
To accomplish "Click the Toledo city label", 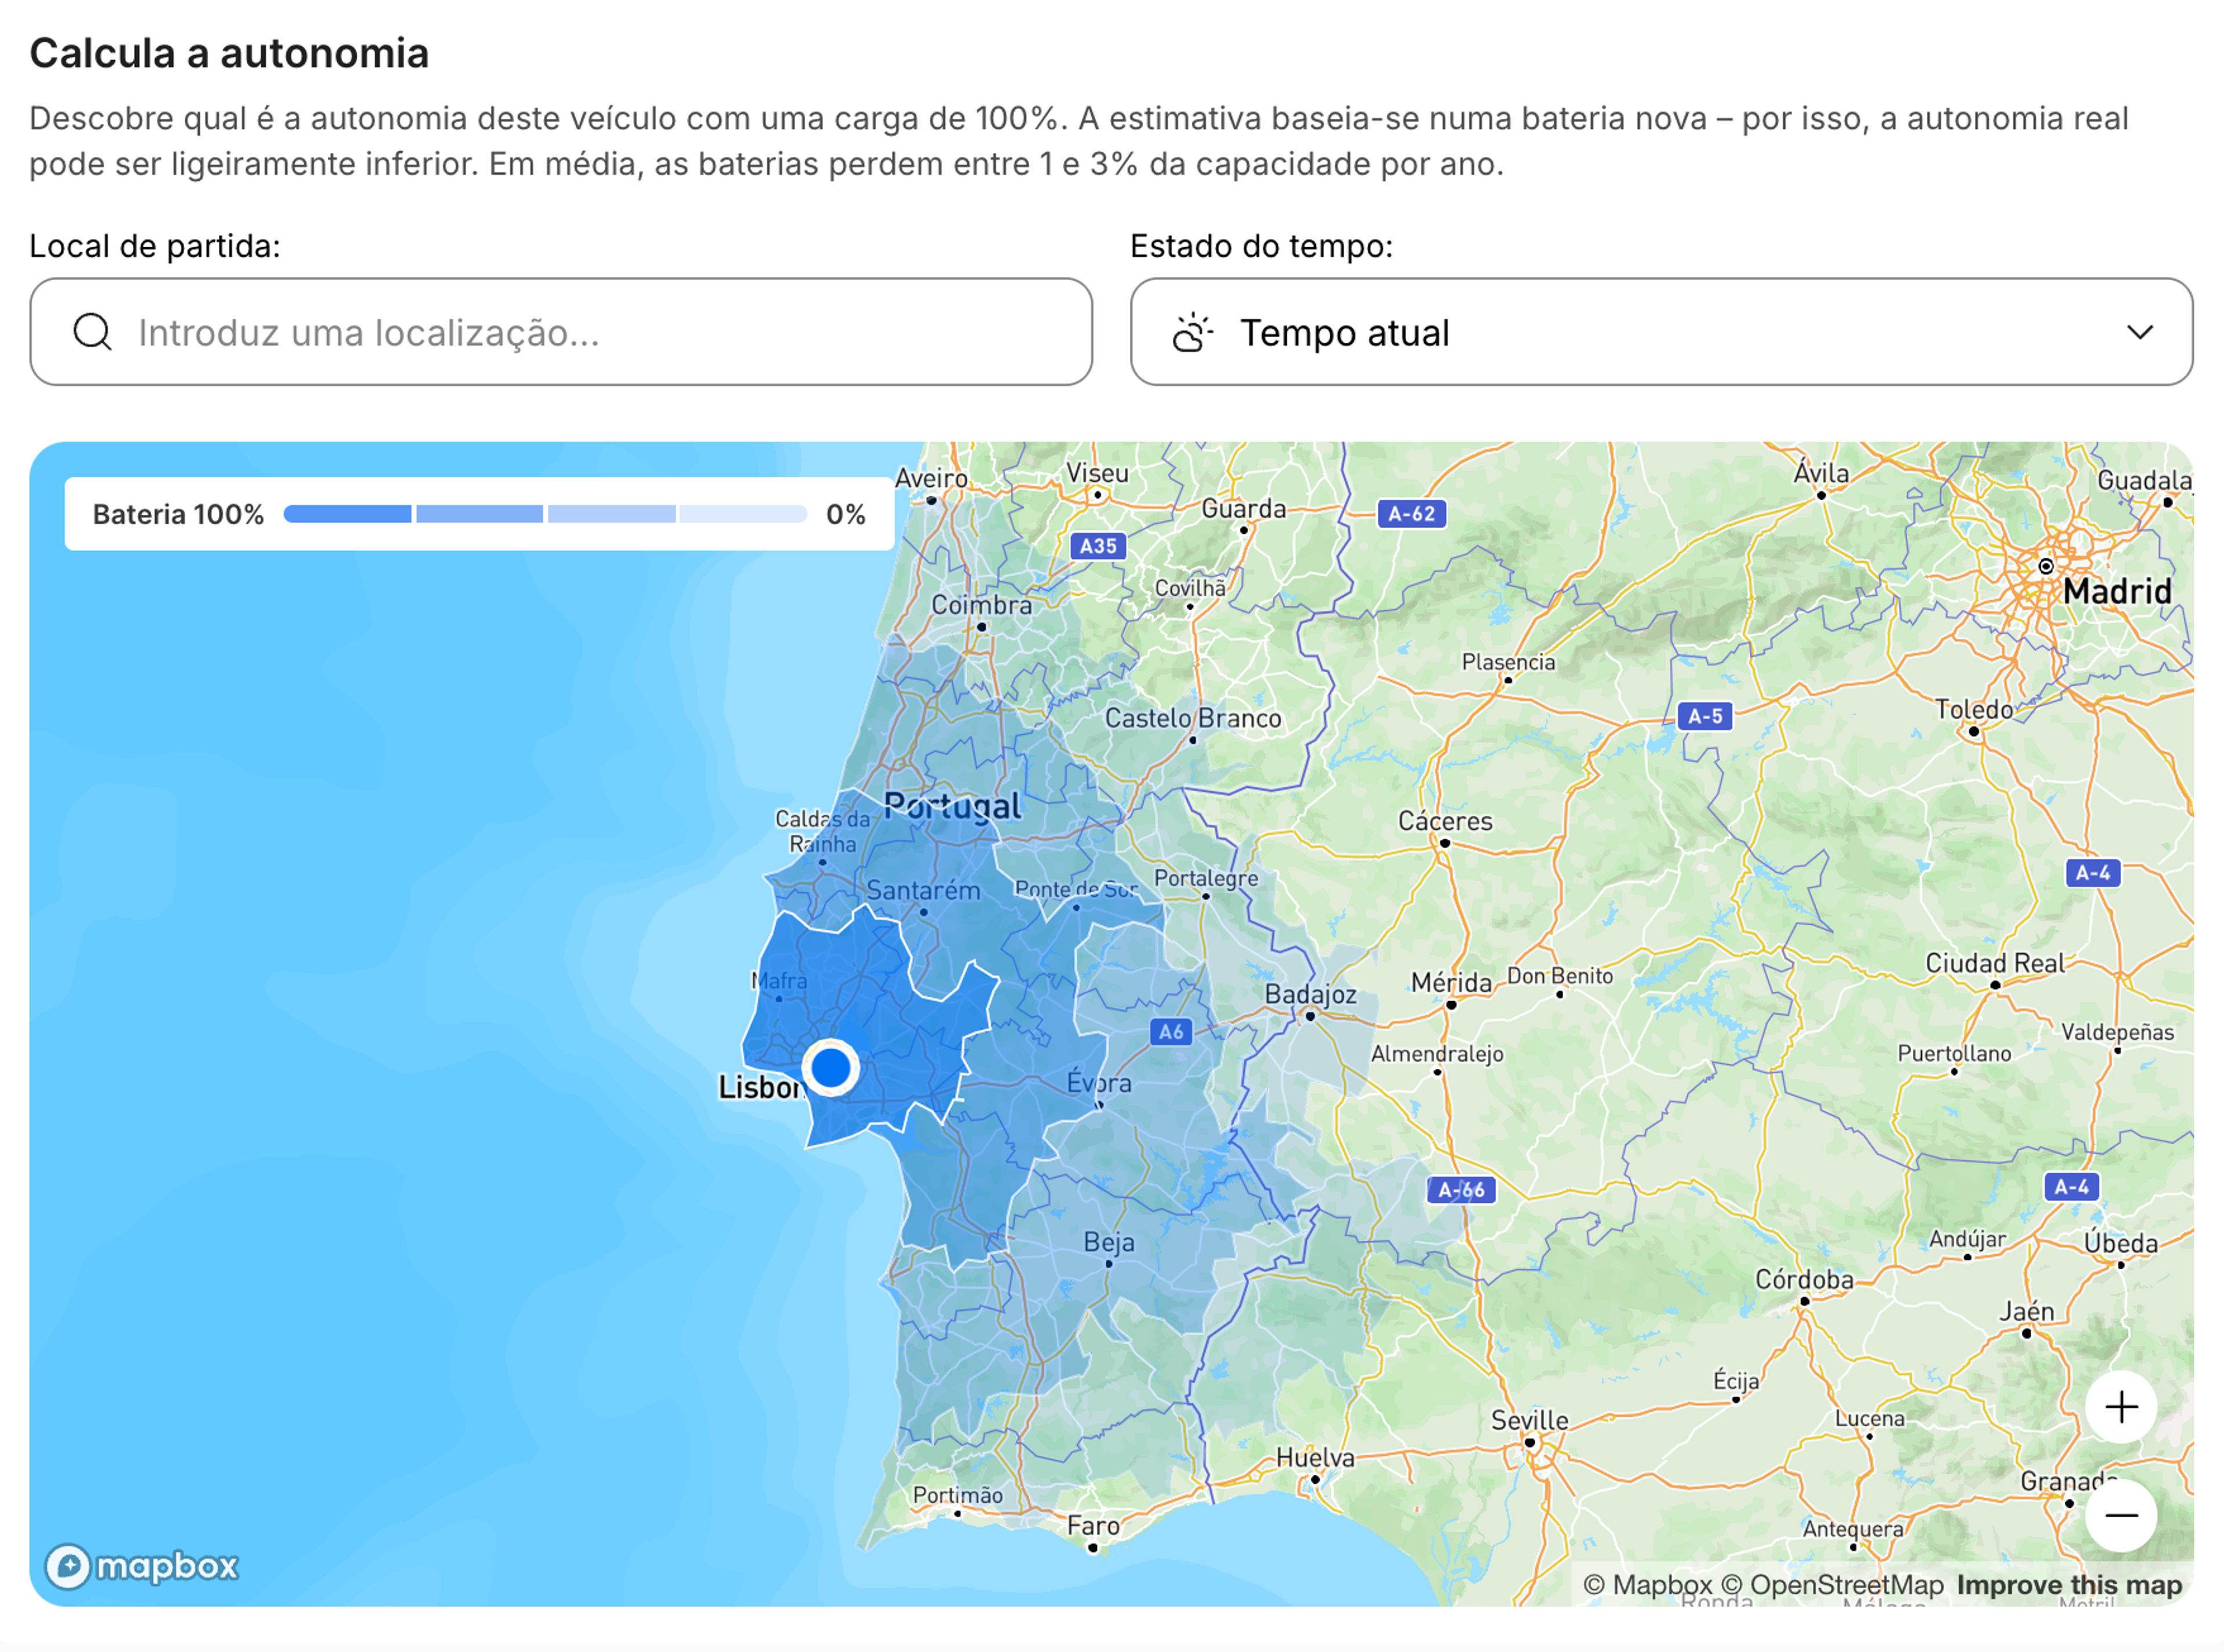I will tap(1973, 710).
